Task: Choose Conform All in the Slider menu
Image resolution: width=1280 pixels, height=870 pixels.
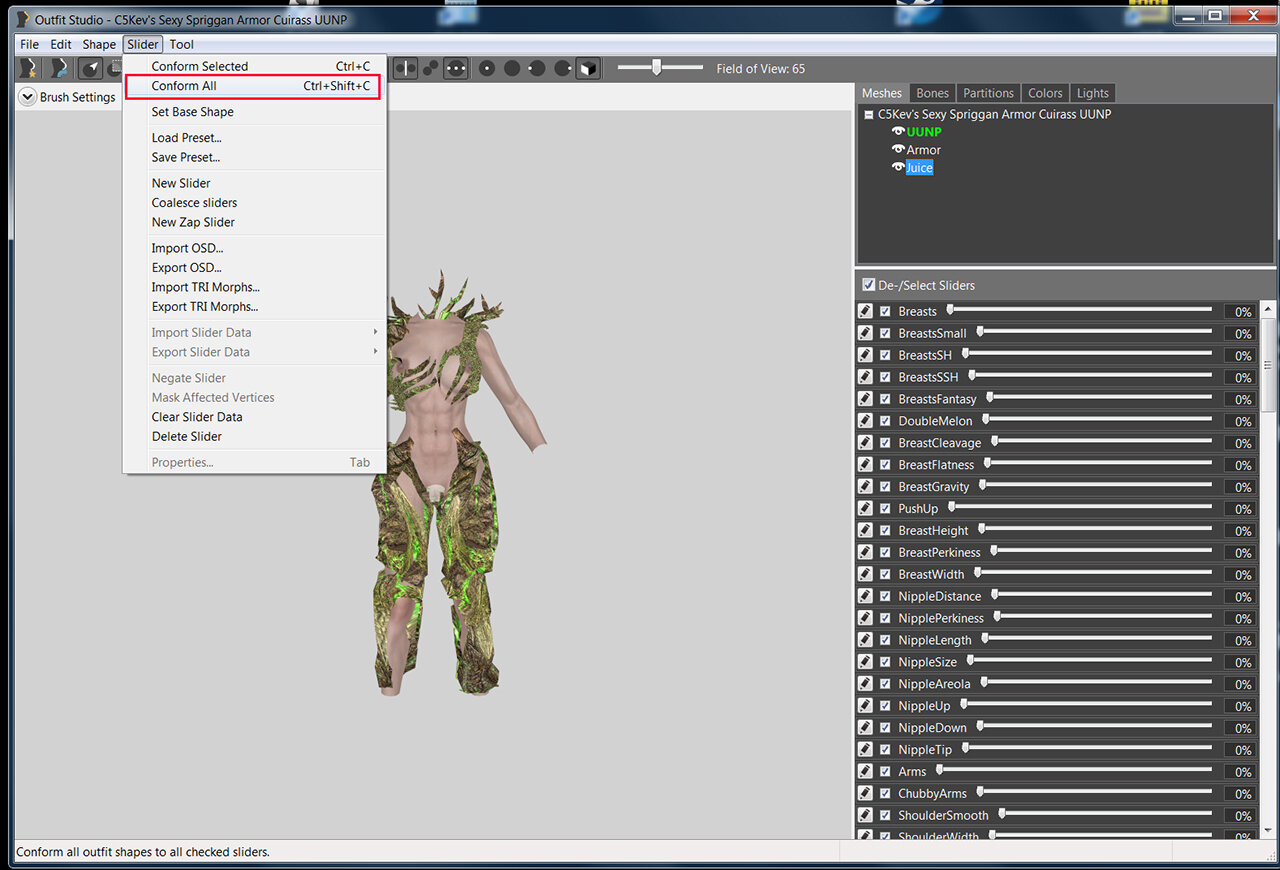Action: click(x=254, y=86)
